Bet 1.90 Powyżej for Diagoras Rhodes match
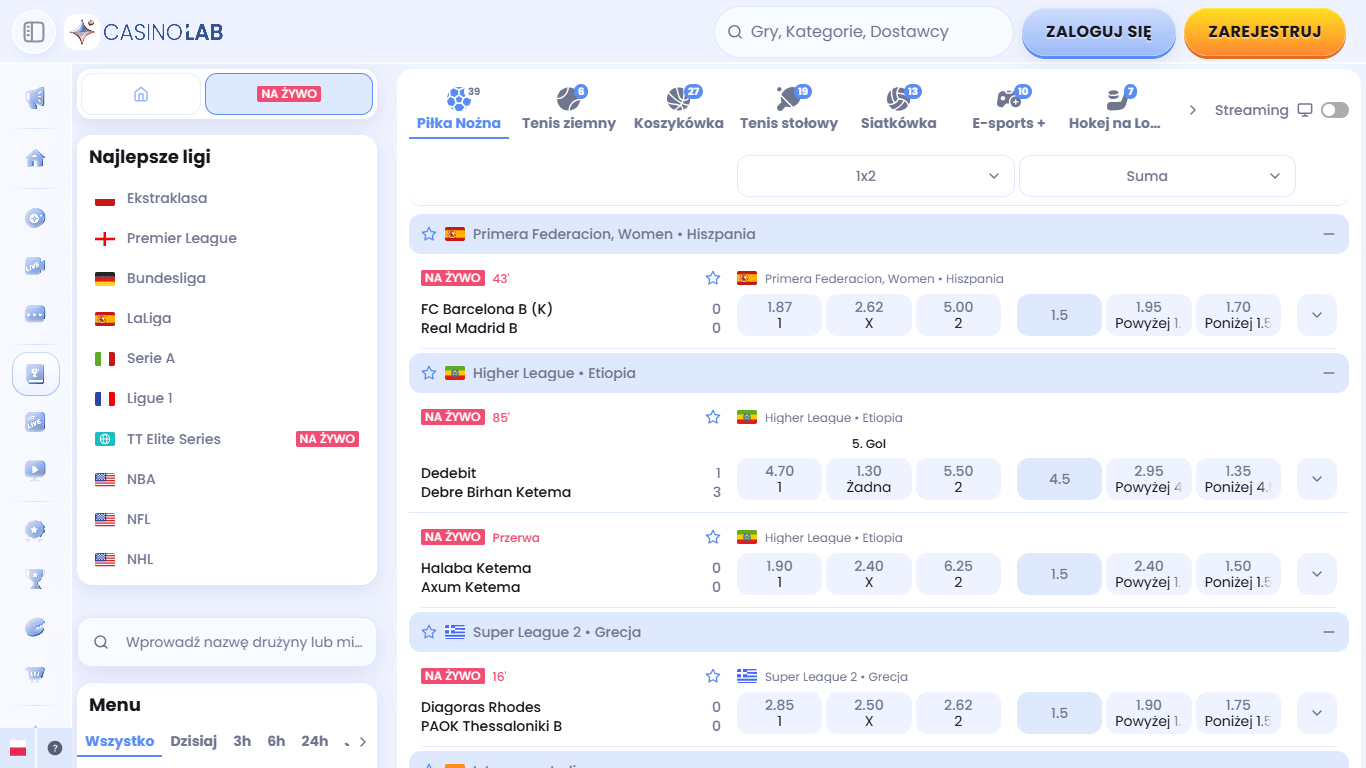The height and width of the screenshot is (768, 1366). click(1149, 713)
